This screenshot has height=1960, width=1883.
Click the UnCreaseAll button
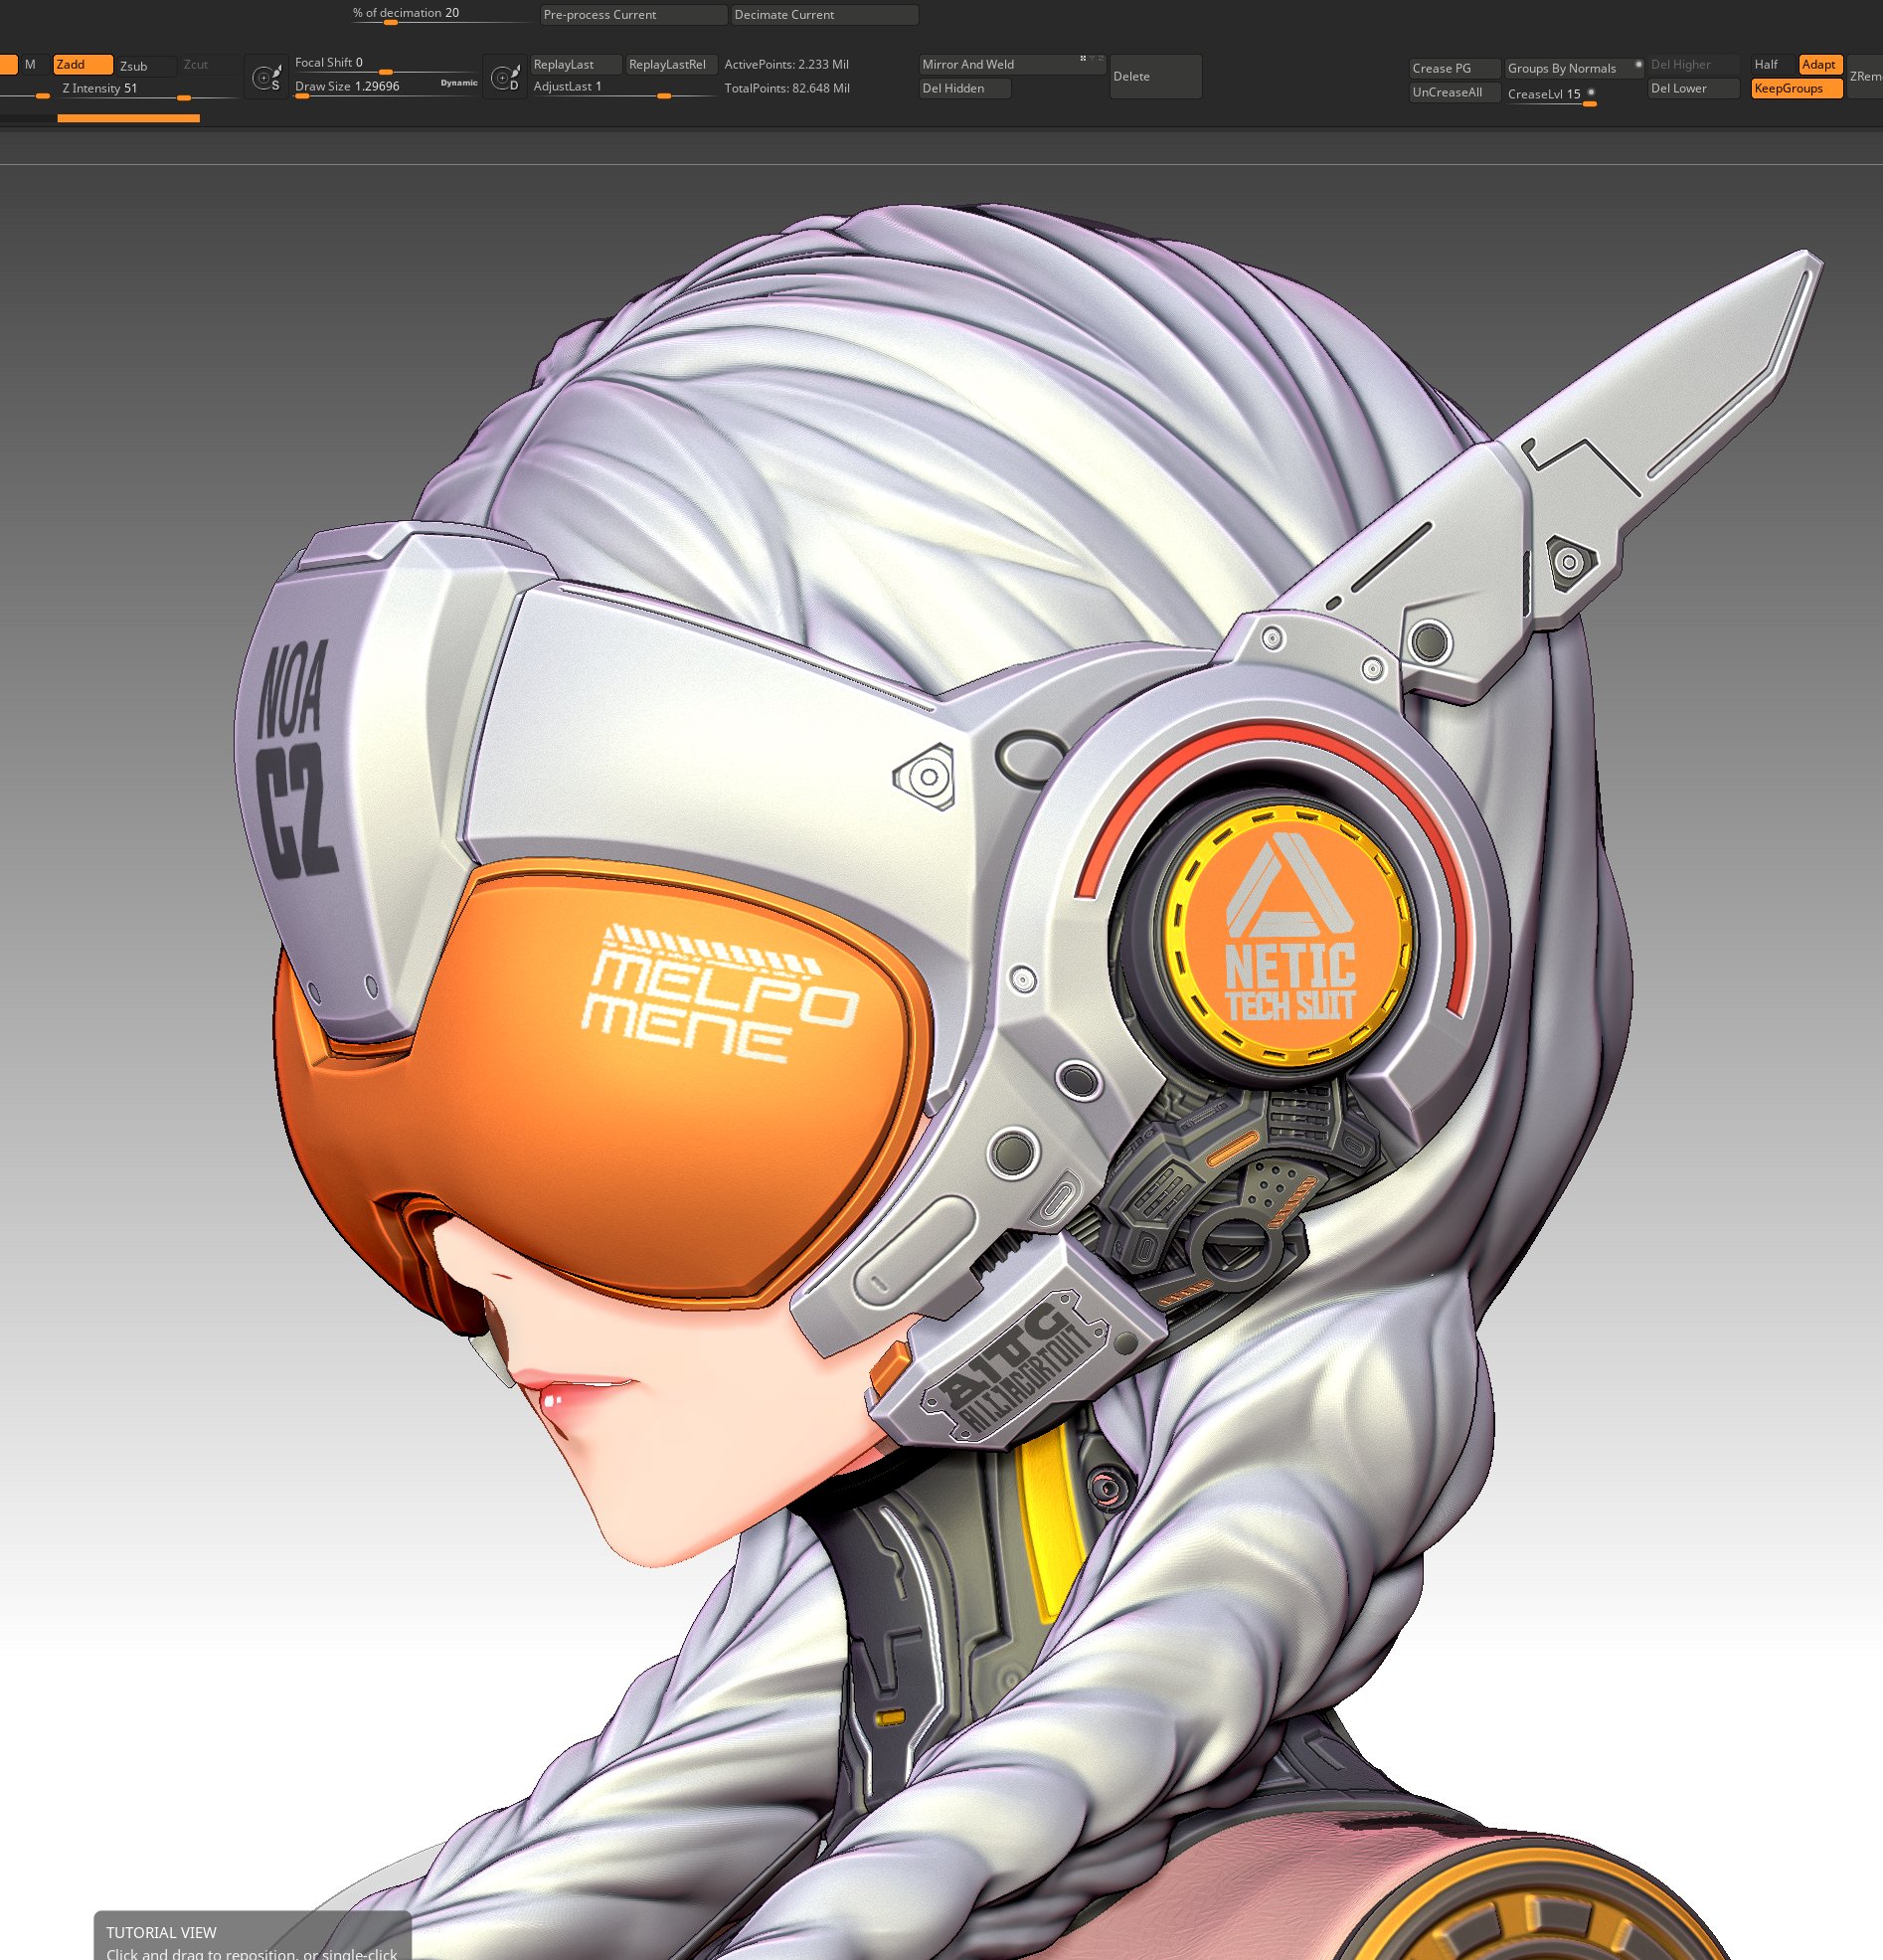1454,93
